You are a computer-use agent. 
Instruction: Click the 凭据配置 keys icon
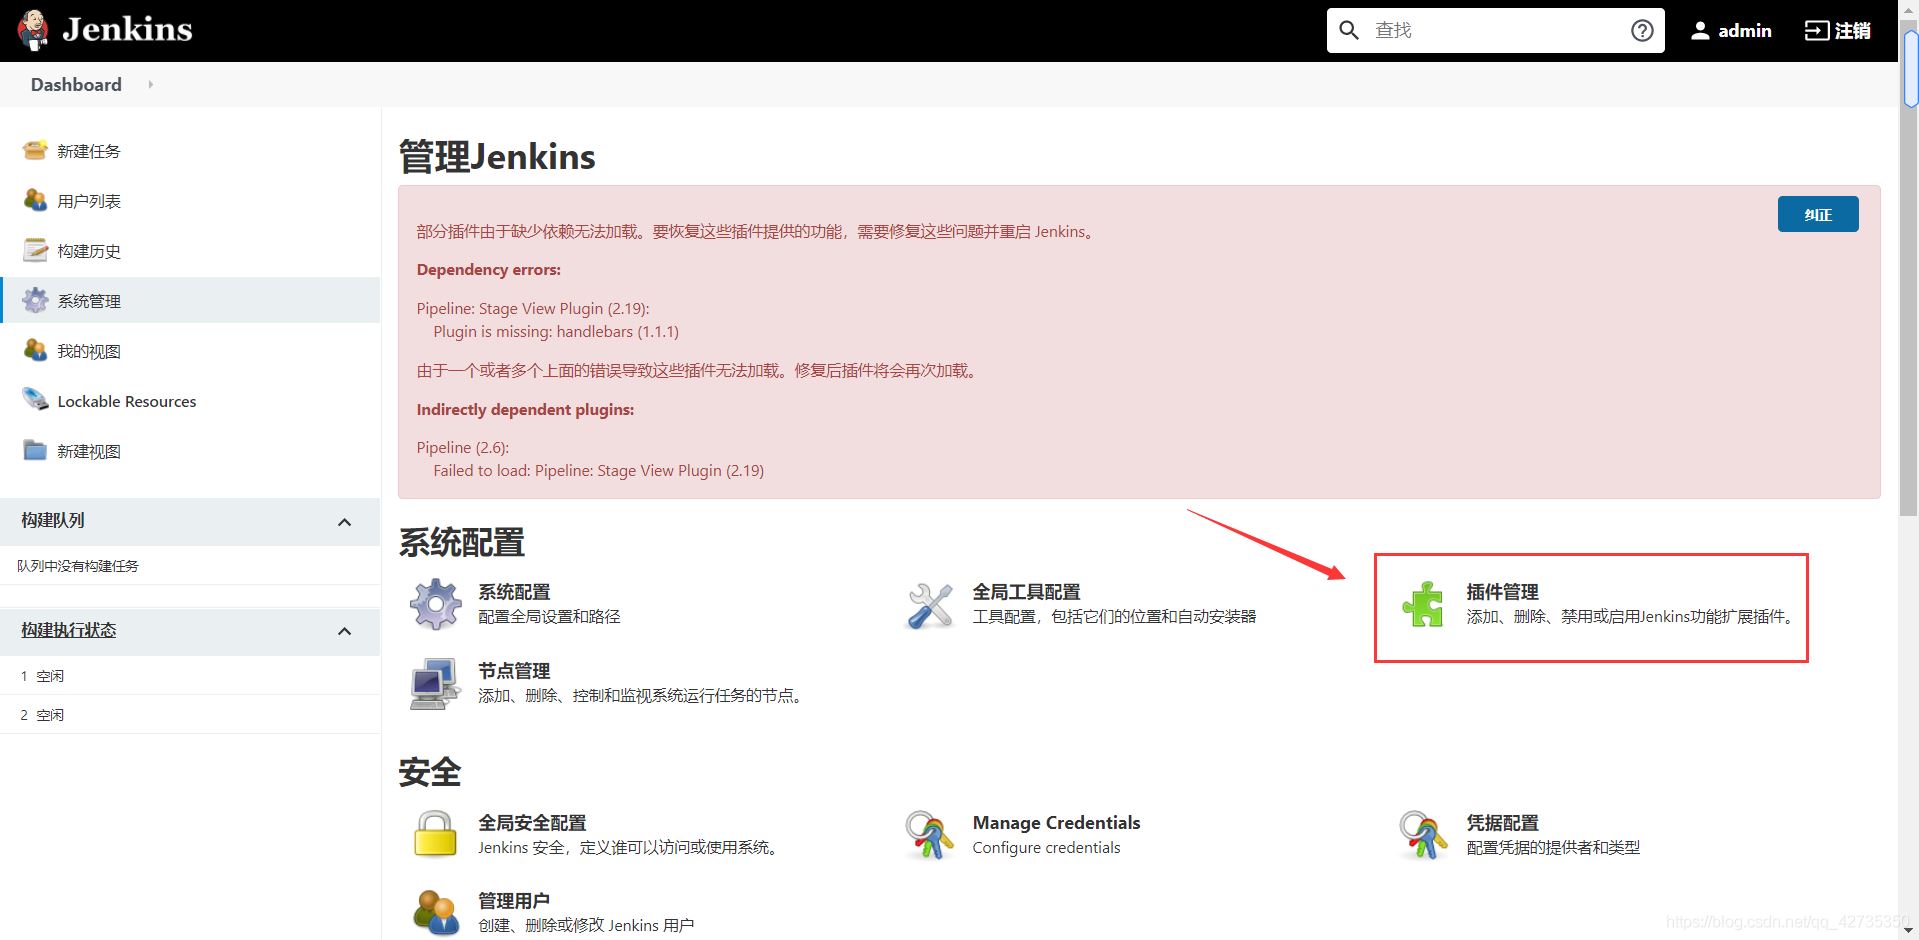pos(1424,835)
